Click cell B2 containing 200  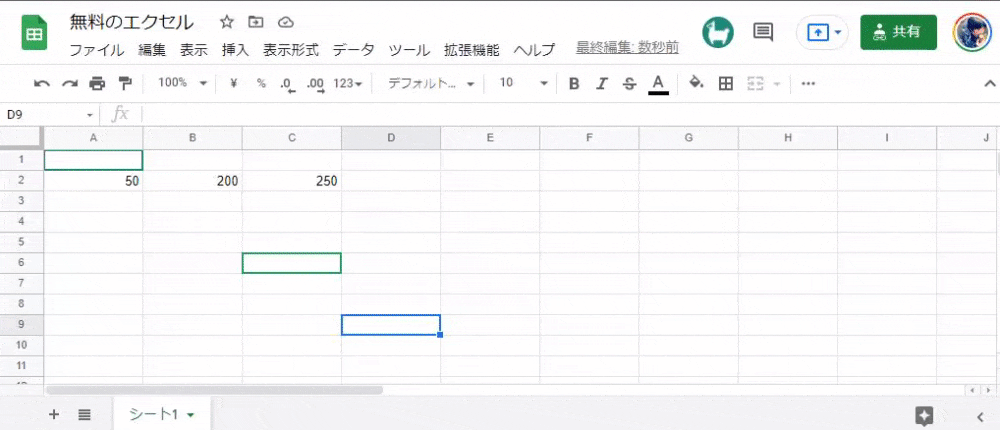coord(192,181)
